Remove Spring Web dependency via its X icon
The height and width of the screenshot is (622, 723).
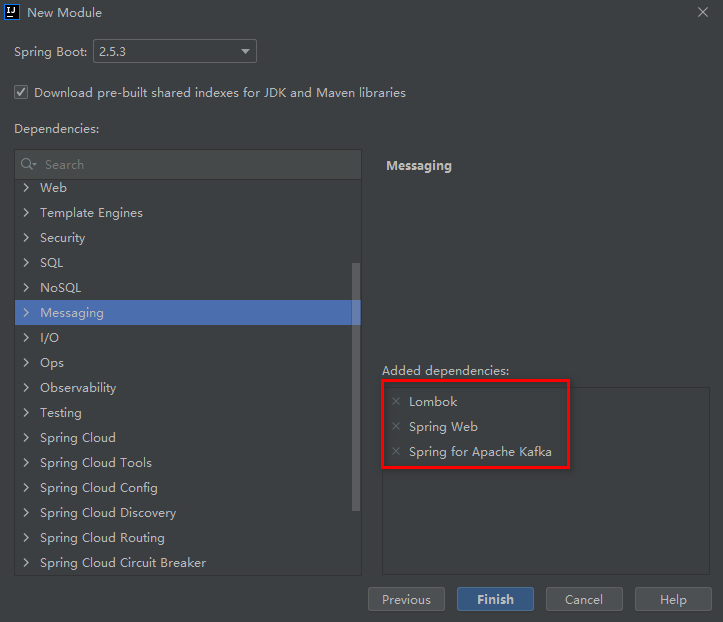[396, 426]
